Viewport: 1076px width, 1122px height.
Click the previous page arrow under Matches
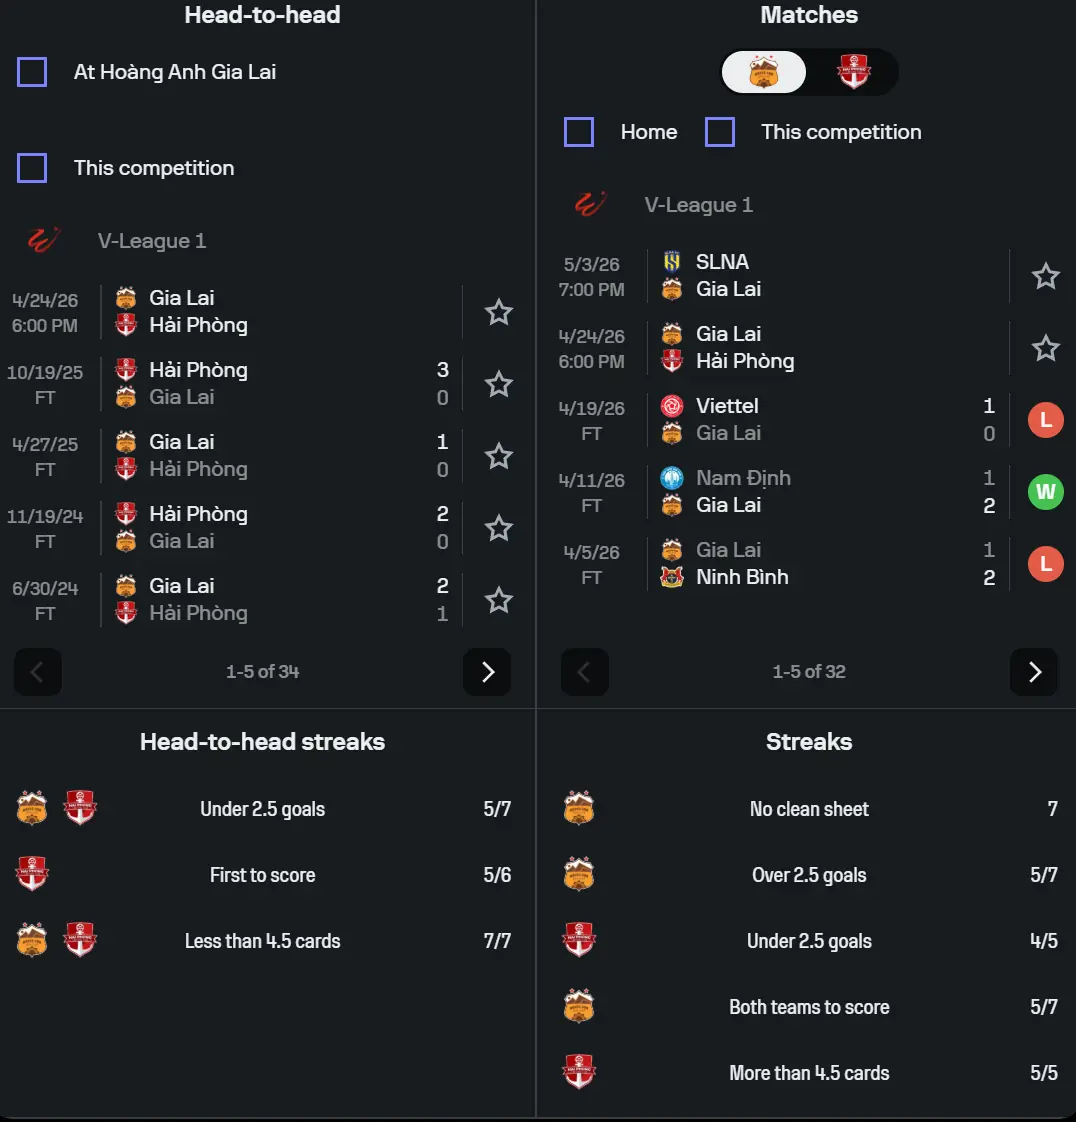click(585, 672)
